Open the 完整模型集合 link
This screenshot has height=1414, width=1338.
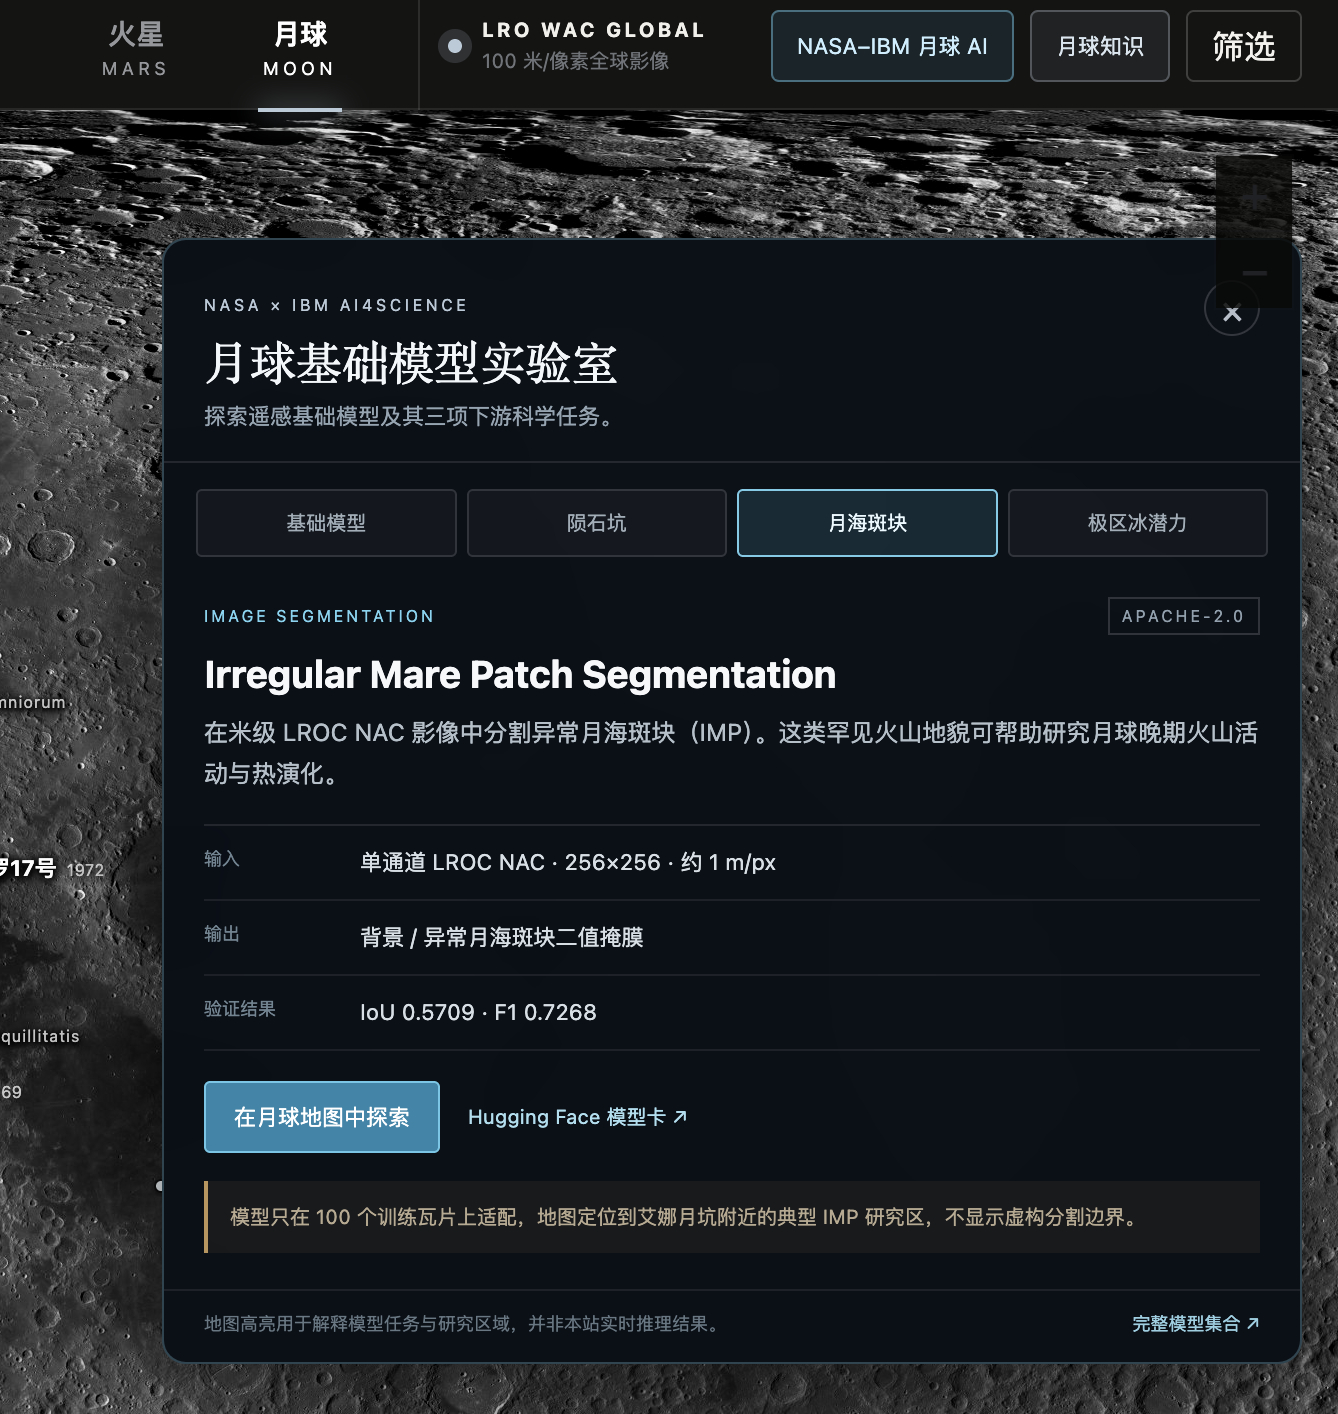1196,1324
